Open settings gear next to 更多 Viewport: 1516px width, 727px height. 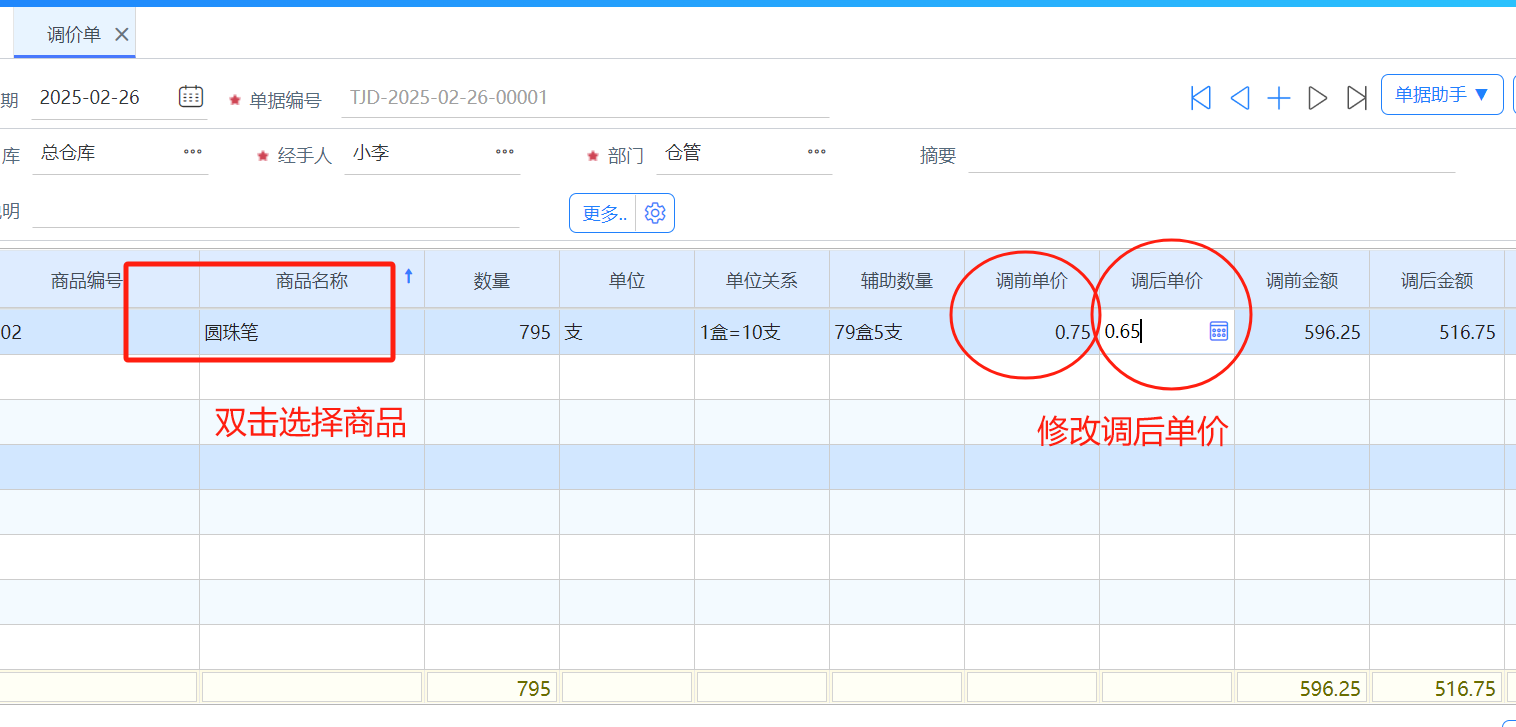[x=655, y=213]
